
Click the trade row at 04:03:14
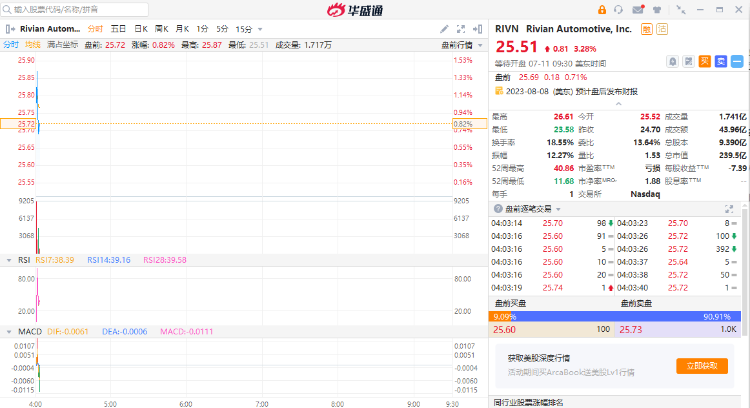(x=551, y=223)
